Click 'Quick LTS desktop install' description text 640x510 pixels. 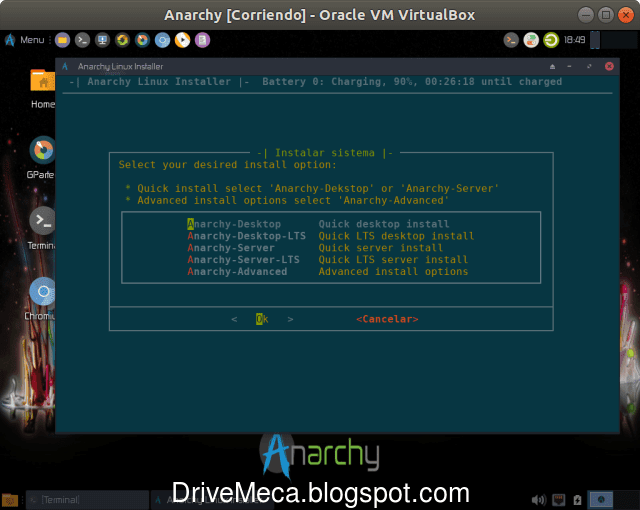click(x=396, y=236)
